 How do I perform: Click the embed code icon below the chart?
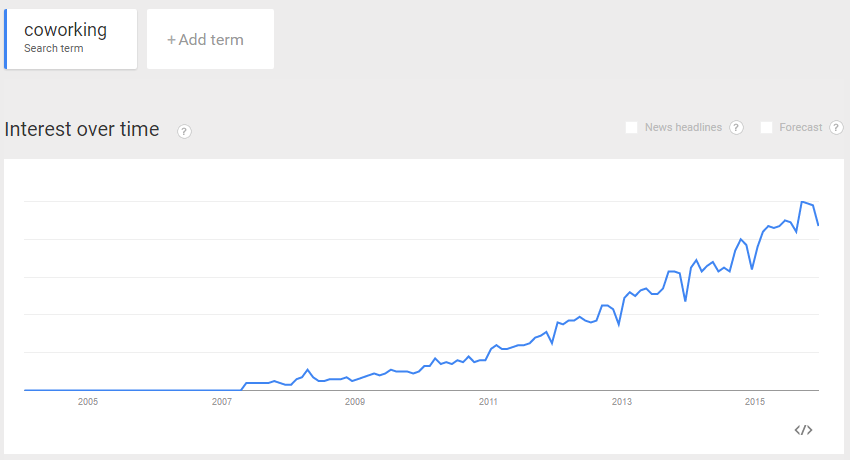click(803, 430)
